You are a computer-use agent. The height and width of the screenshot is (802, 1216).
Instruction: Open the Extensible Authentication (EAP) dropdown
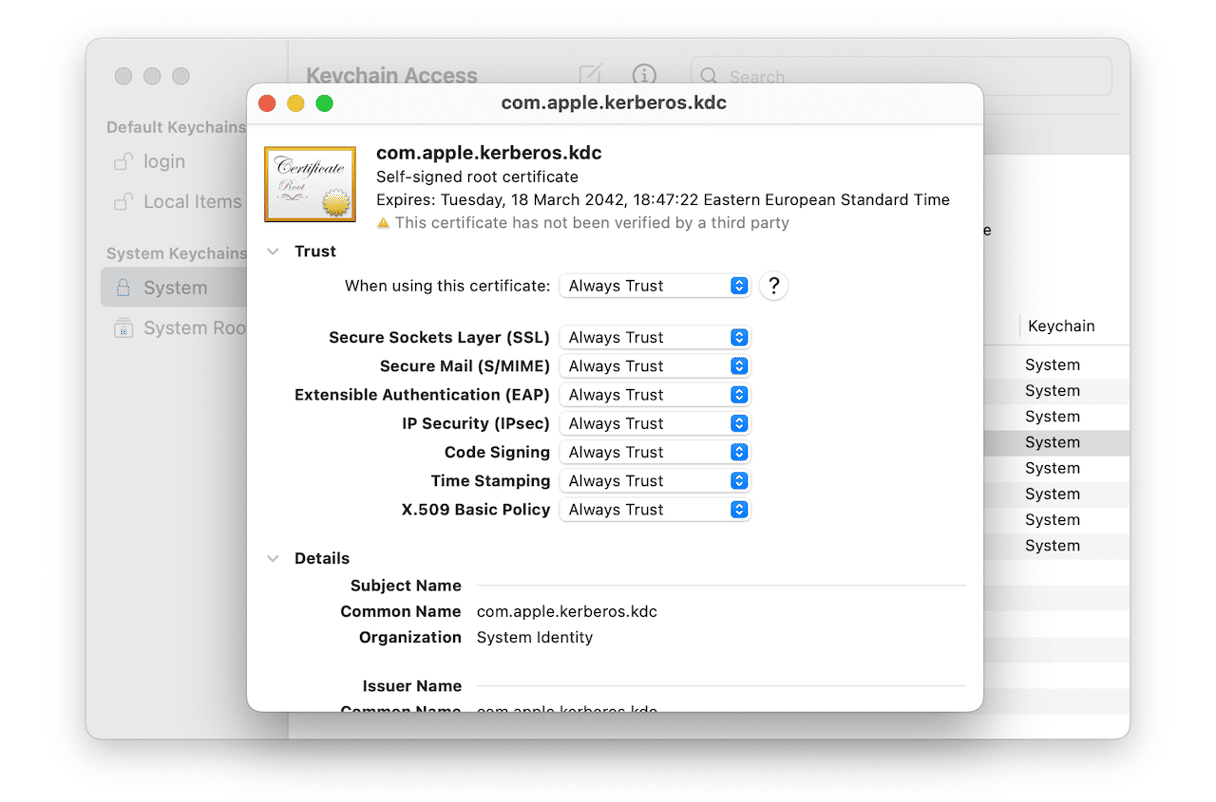pos(654,395)
